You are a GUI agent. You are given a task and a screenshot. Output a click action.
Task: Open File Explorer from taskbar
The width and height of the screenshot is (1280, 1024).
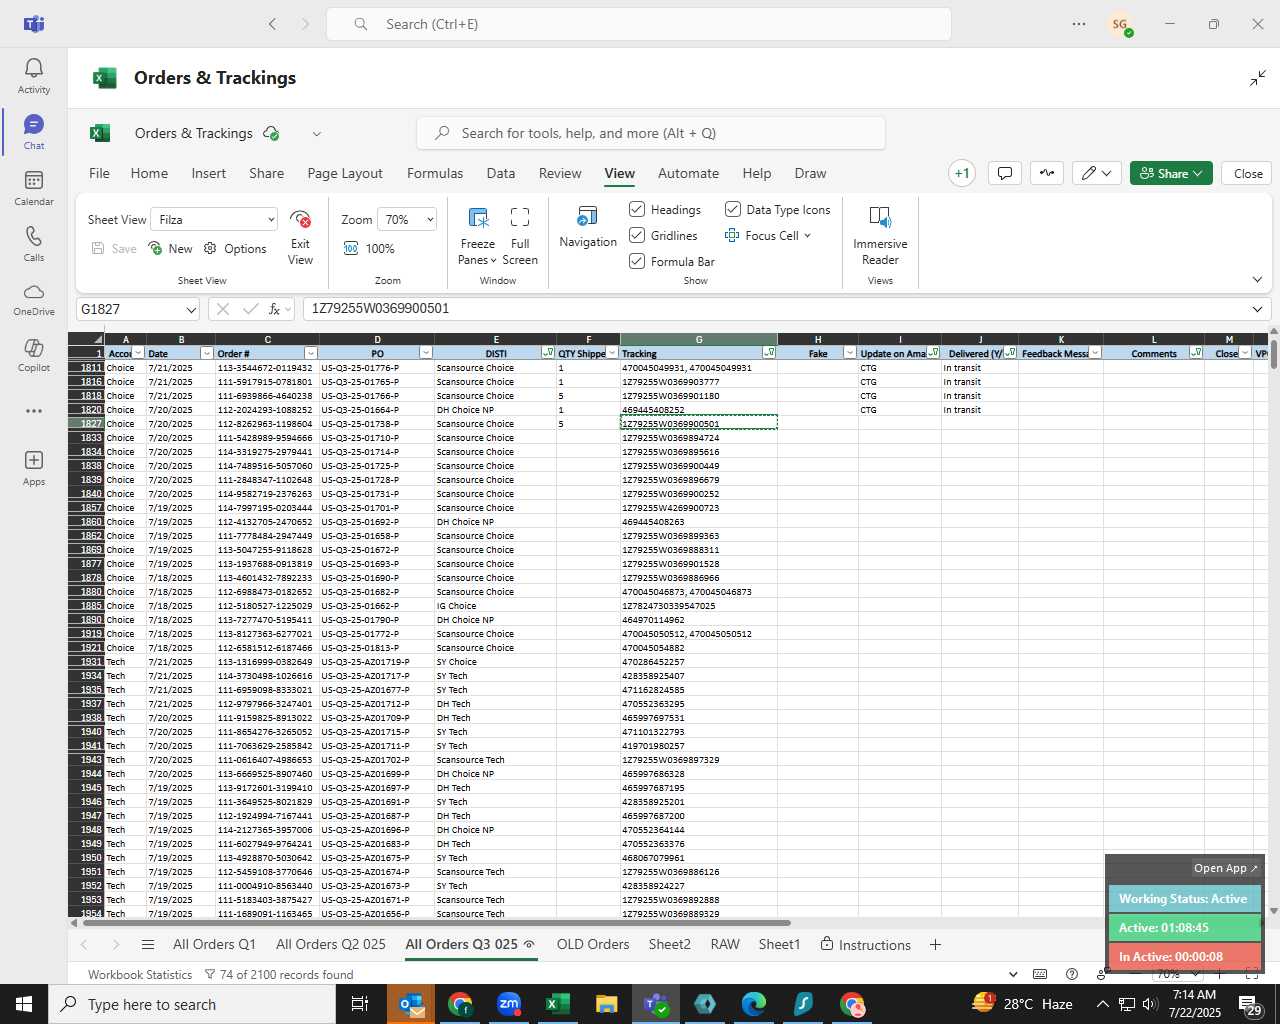point(606,1004)
